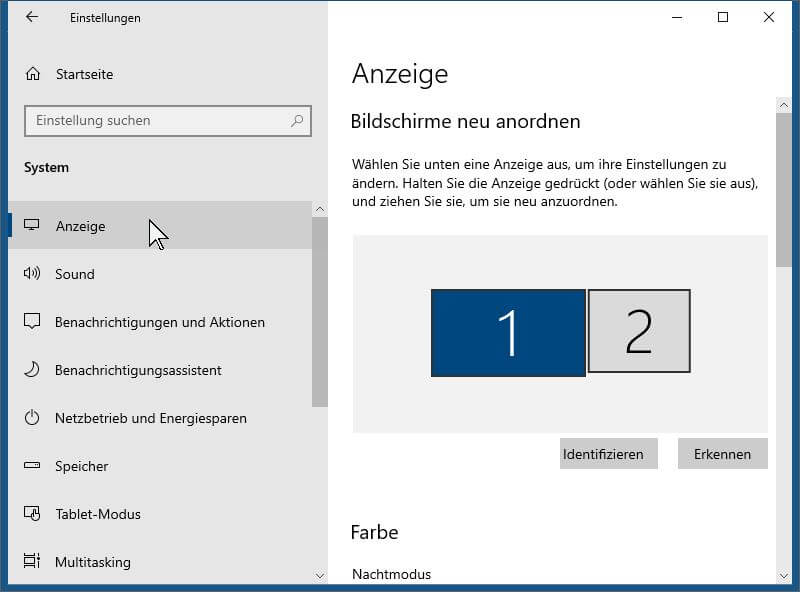This screenshot has width=800, height=592.
Task: Open the Speicher drive icon
Action: pos(32,465)
